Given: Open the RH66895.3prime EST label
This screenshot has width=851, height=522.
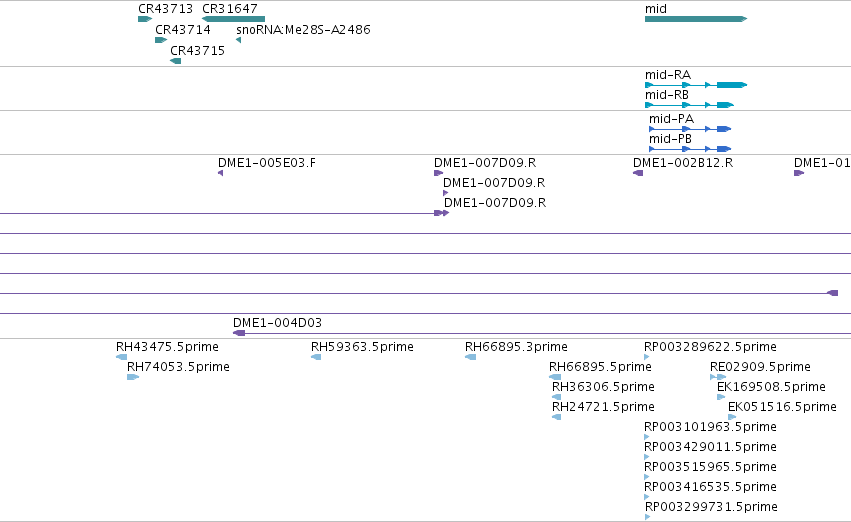Looking at the screenshot, I should [x=516, y=347].
